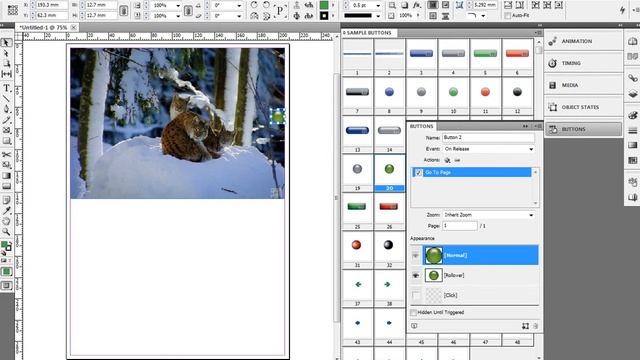Image resolution: width=640 pixels, height=360 pixels.
Task: Open the Media panel
Action: click(584, 85)
